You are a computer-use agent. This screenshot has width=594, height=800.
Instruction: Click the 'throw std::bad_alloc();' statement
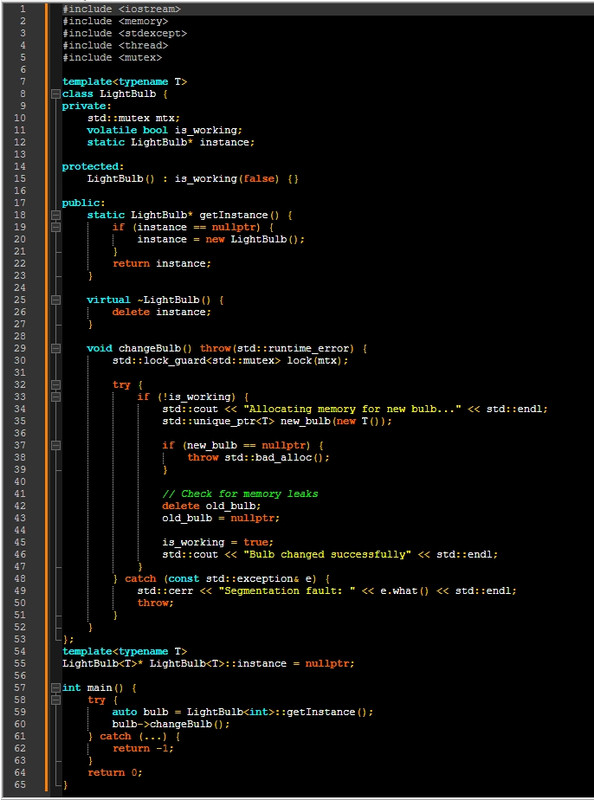tap(258, 458)
